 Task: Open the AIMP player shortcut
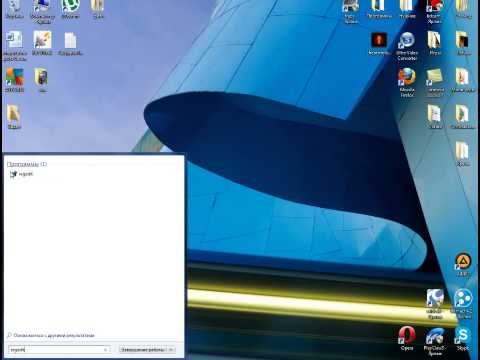463,265
